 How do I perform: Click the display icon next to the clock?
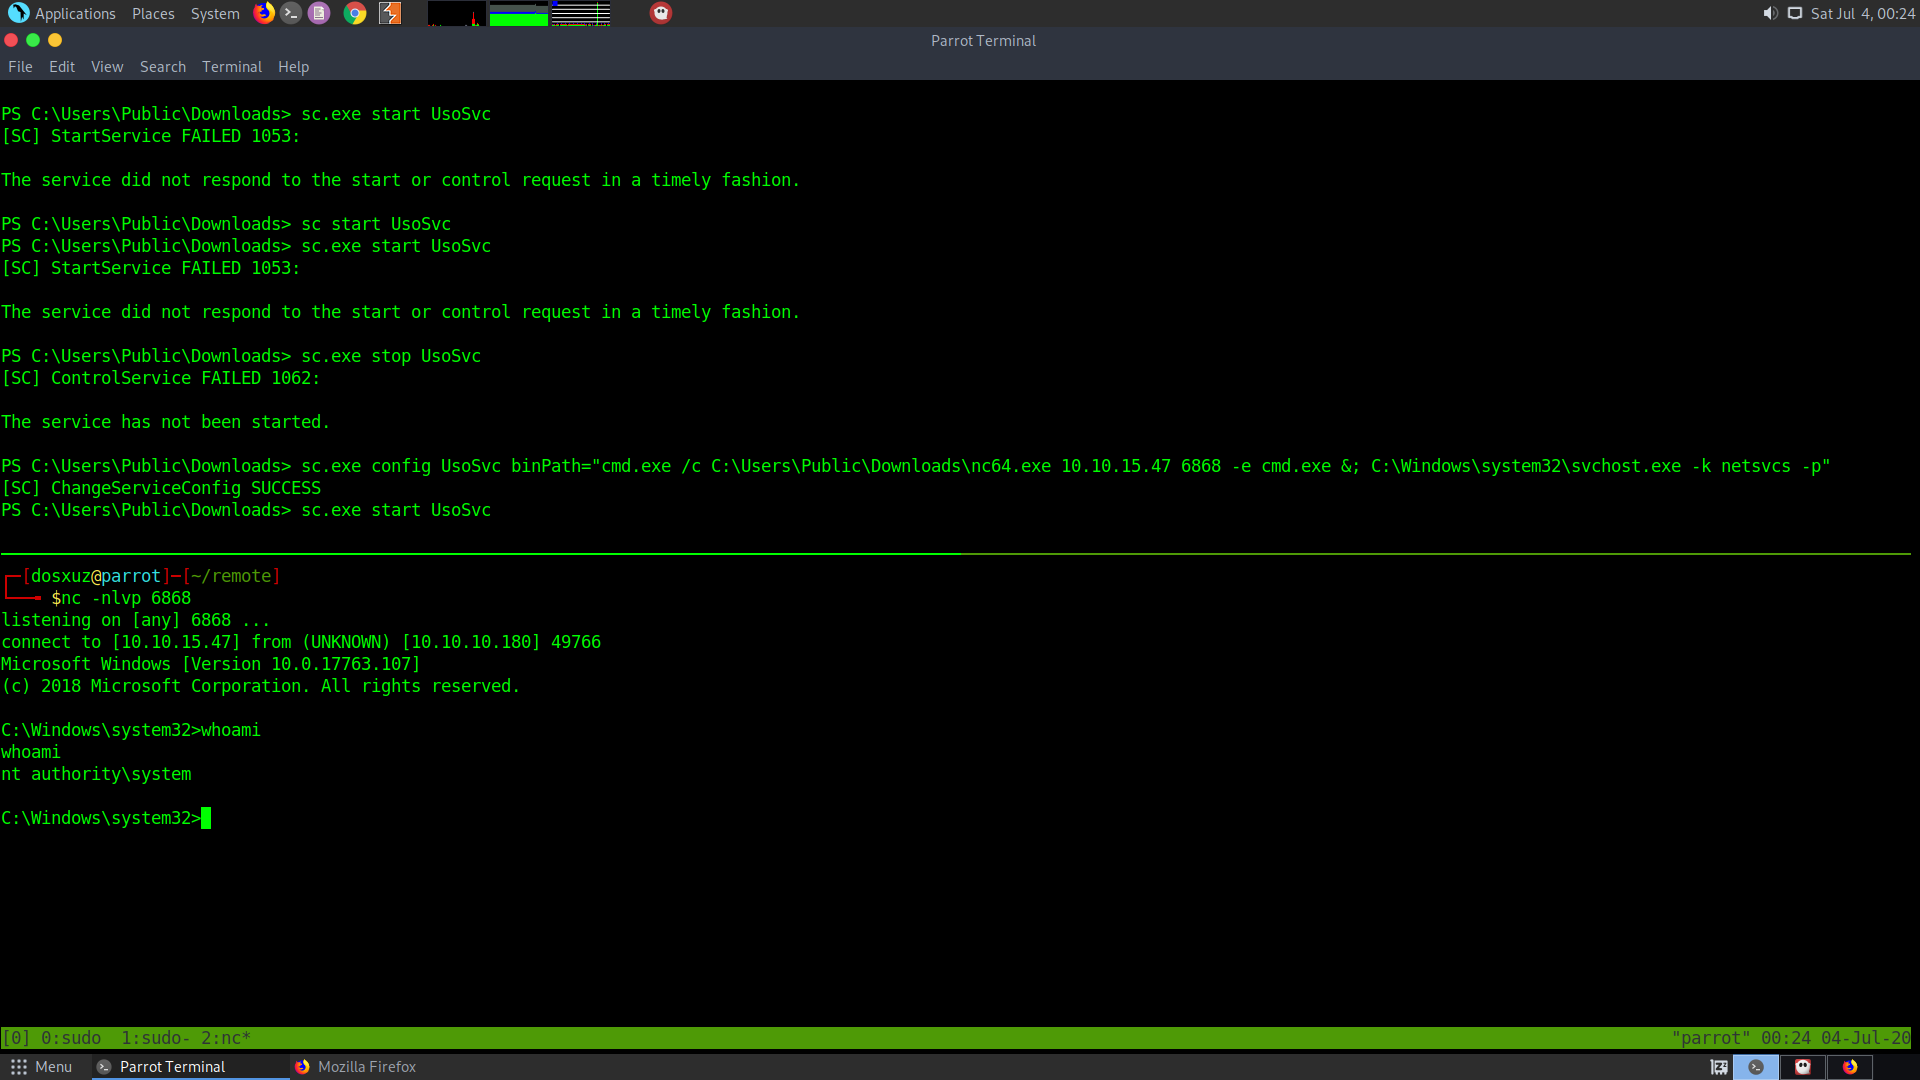(x=1795, y=13)
